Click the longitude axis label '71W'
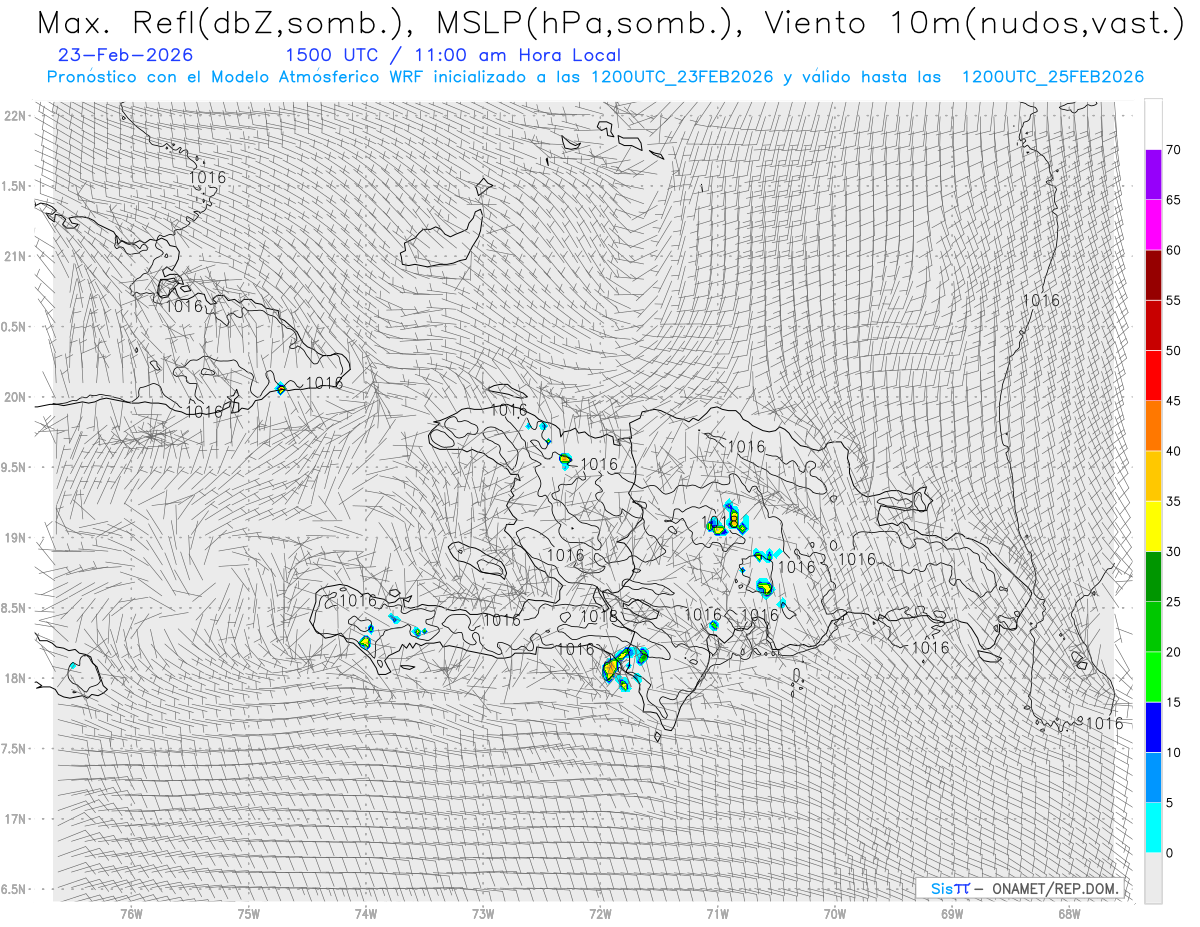1200x927 pixels. pyautogui.click(x=717, y=913)
